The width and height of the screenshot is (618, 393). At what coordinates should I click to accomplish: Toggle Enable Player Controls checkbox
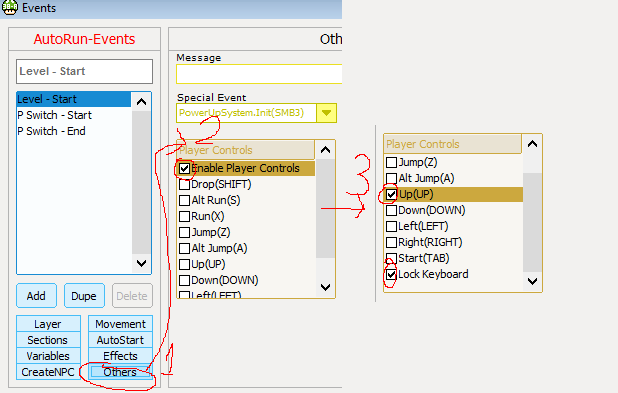point(184,169)
